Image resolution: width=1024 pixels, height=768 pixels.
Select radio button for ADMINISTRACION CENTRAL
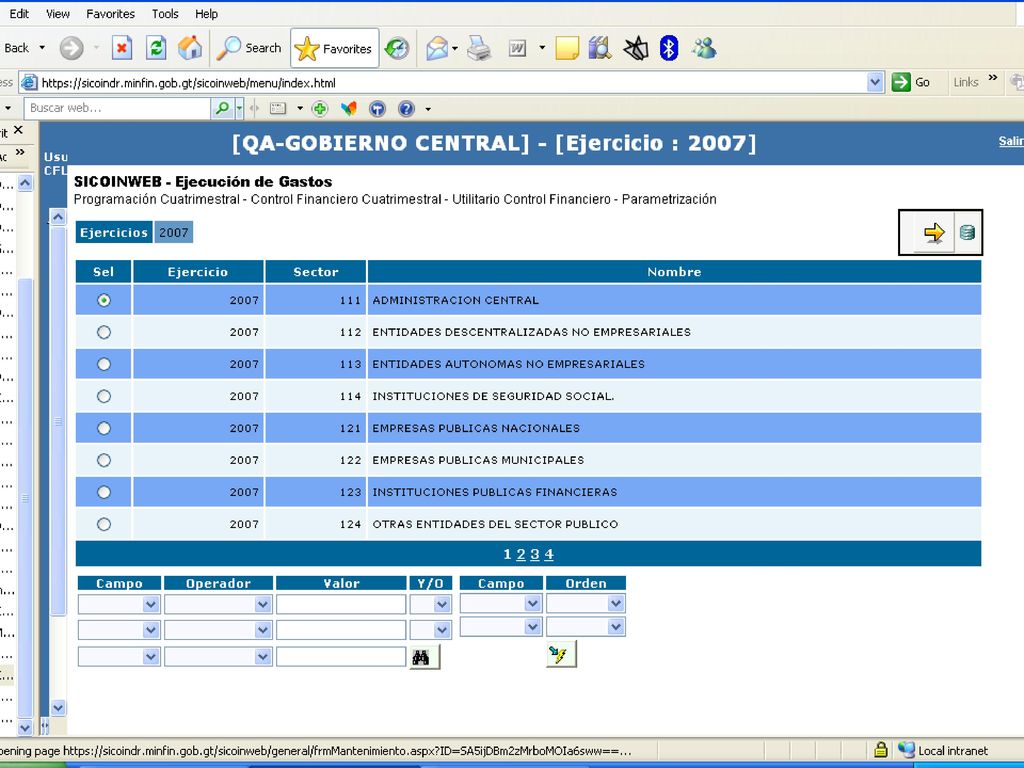[104, 300]
